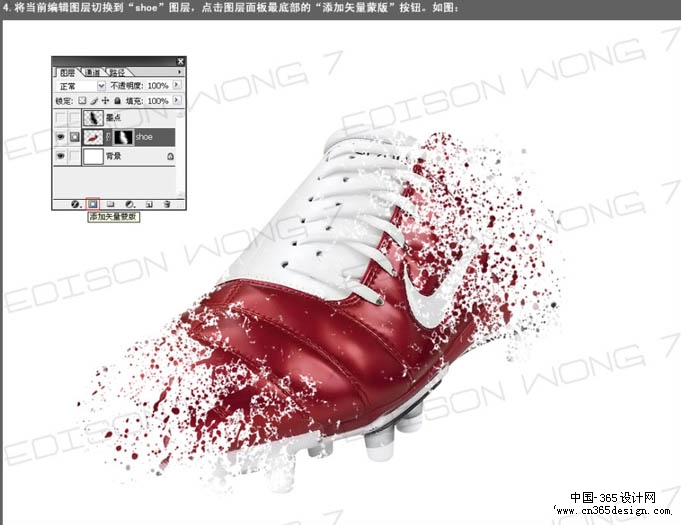Open the layers panel flyout menu arrow
Screen dimensions: 681x525
coord(179,72)
